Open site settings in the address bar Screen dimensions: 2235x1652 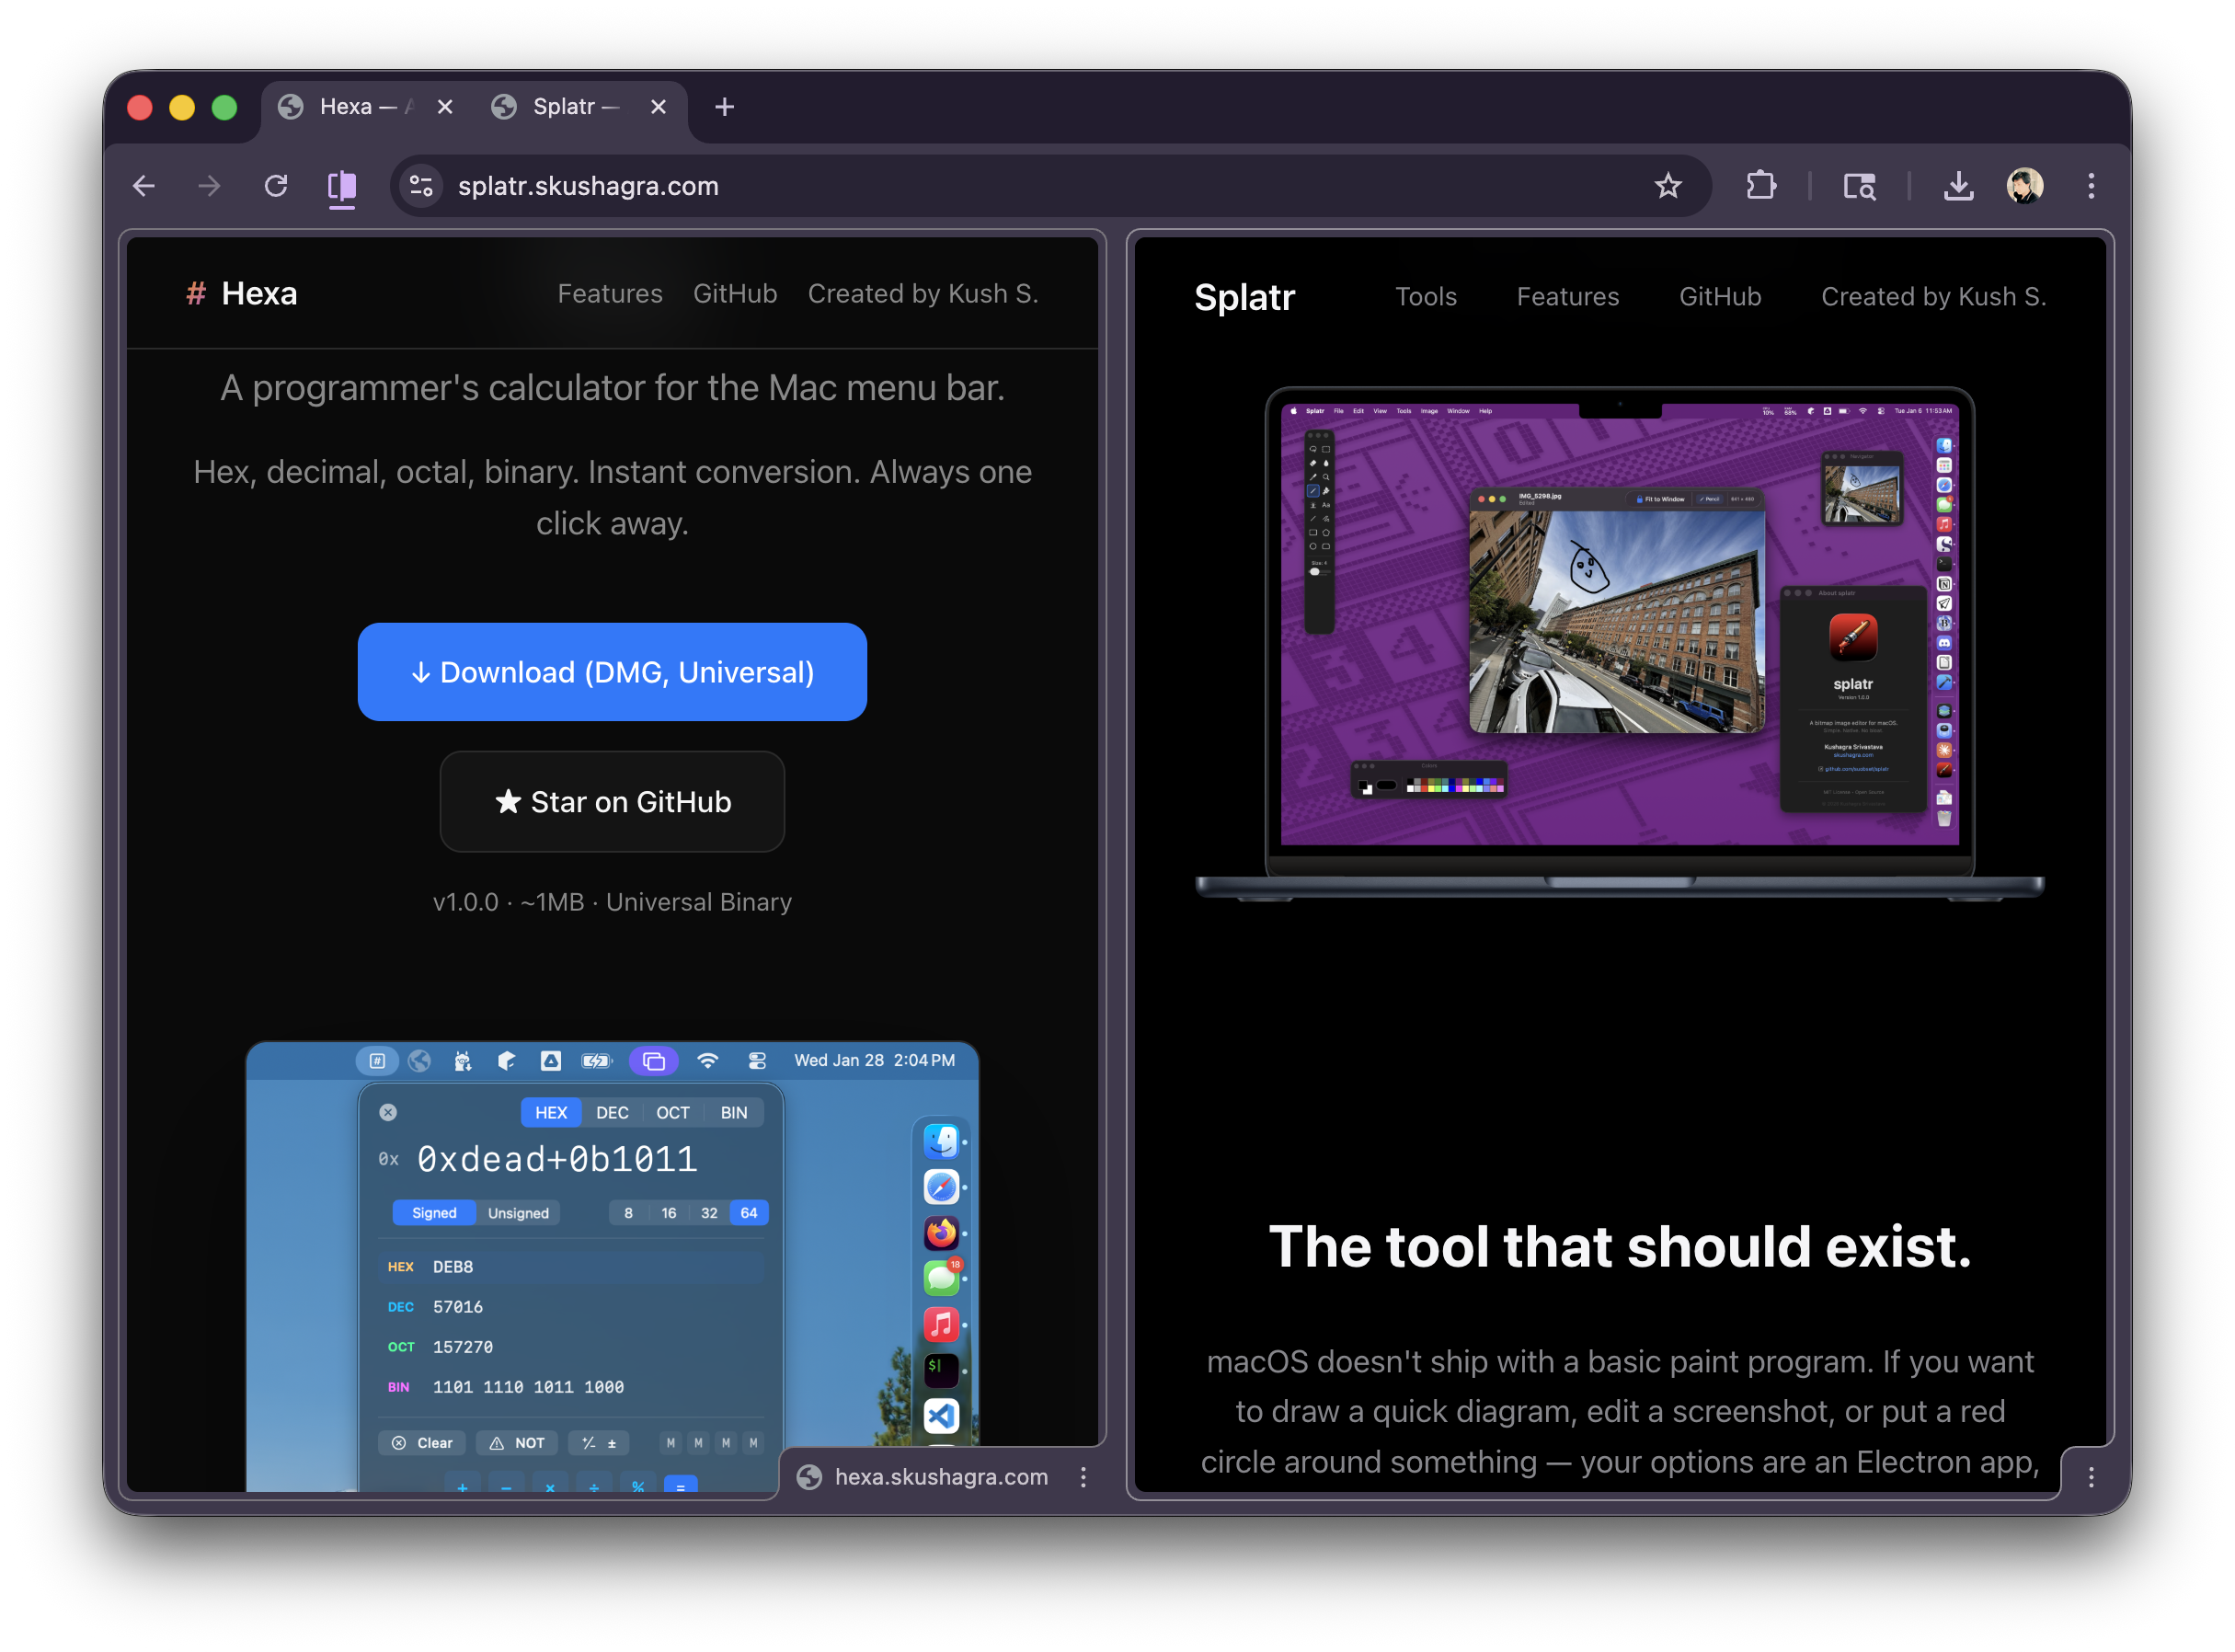click(x=421, y=186)
